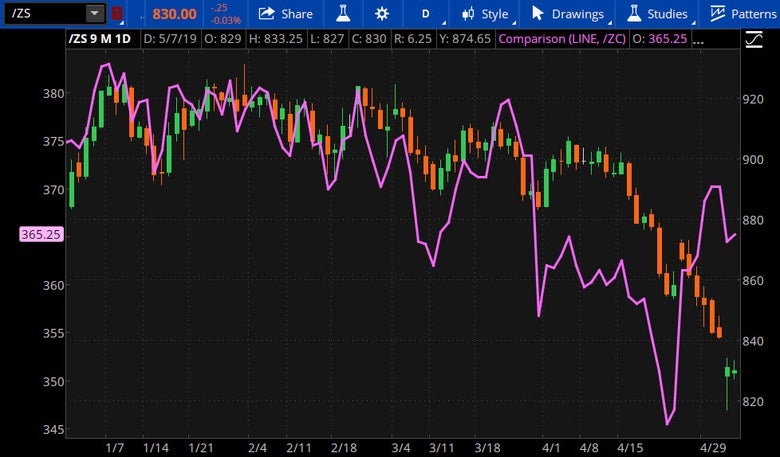Open the D timeframe selector
Image resolution: width=780 pixels, height=457 pixels.
426,14
